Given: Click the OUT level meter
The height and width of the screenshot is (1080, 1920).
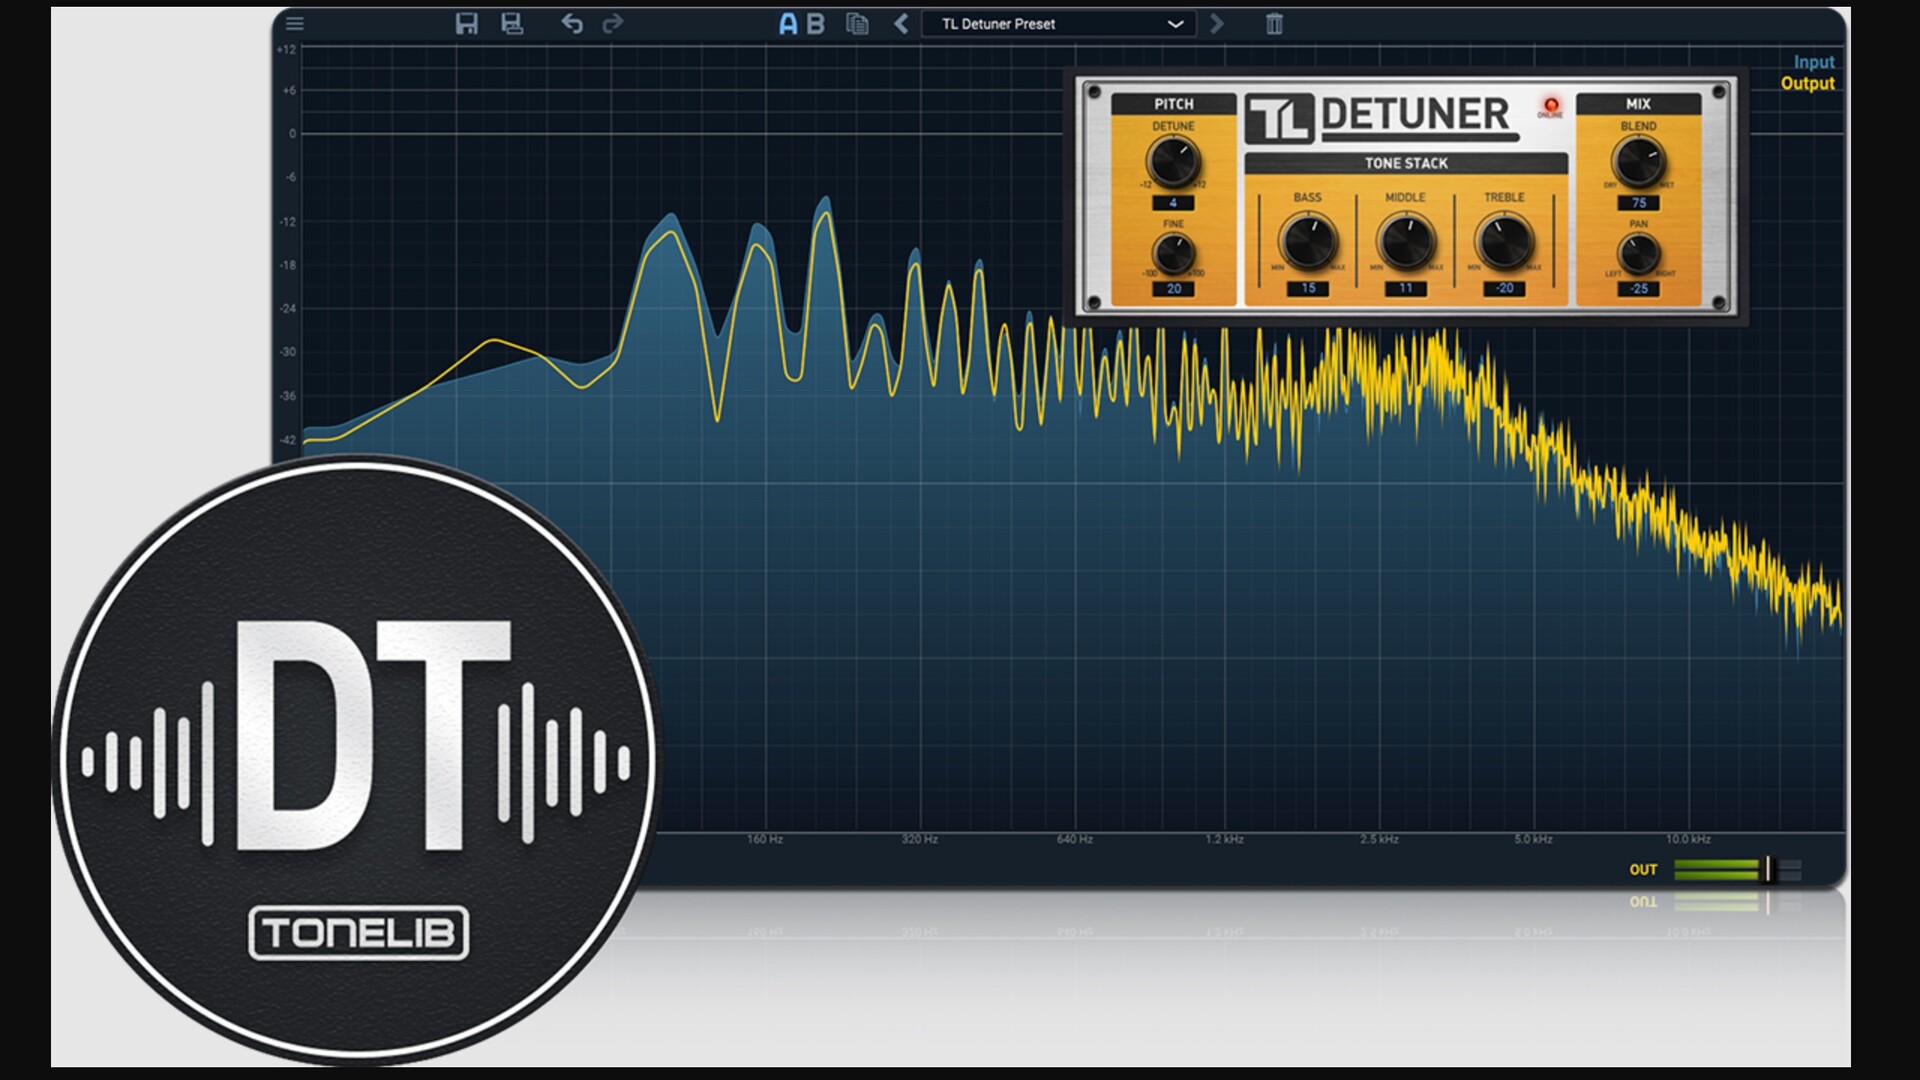Looking at the screenshot, I should coord(1737,869).
